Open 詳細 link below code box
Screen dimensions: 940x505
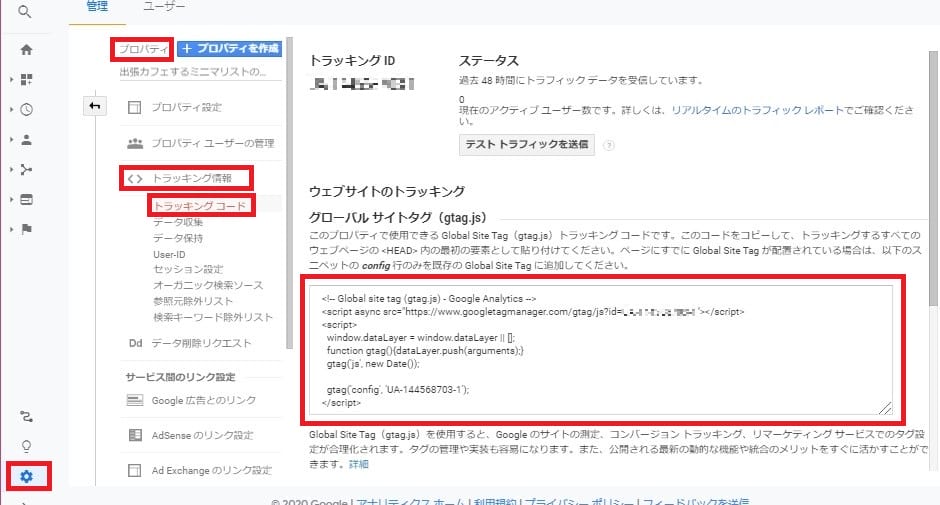tap(358, 464)
